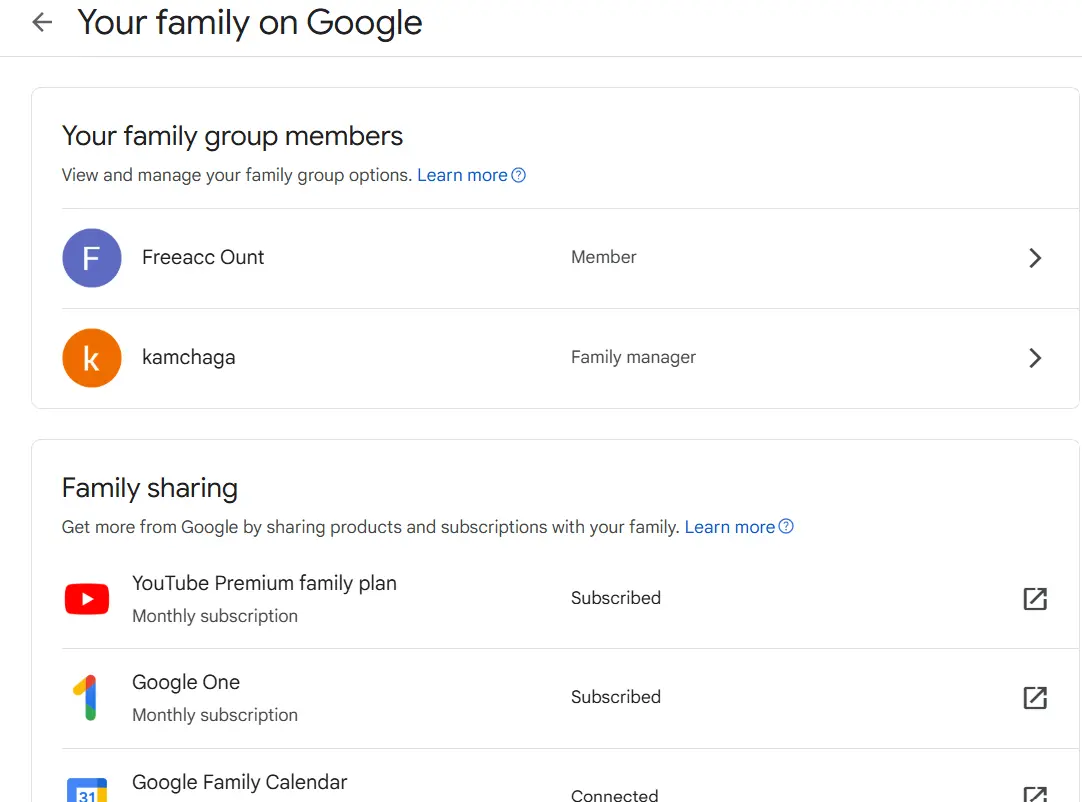1082x802 pixels.
Task: Click the Google Family Calendar icon
Action: coord(87,790)
